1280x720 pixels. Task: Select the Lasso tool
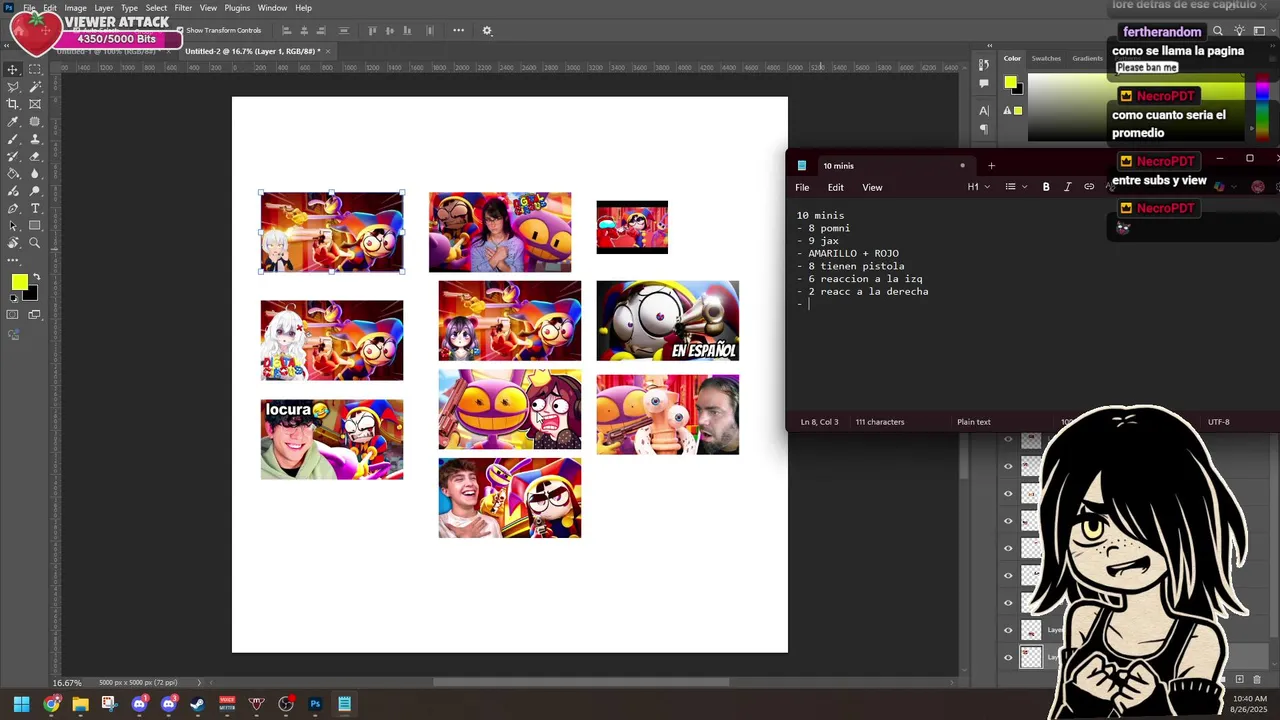pyautogui.click(x=13, y=87)
